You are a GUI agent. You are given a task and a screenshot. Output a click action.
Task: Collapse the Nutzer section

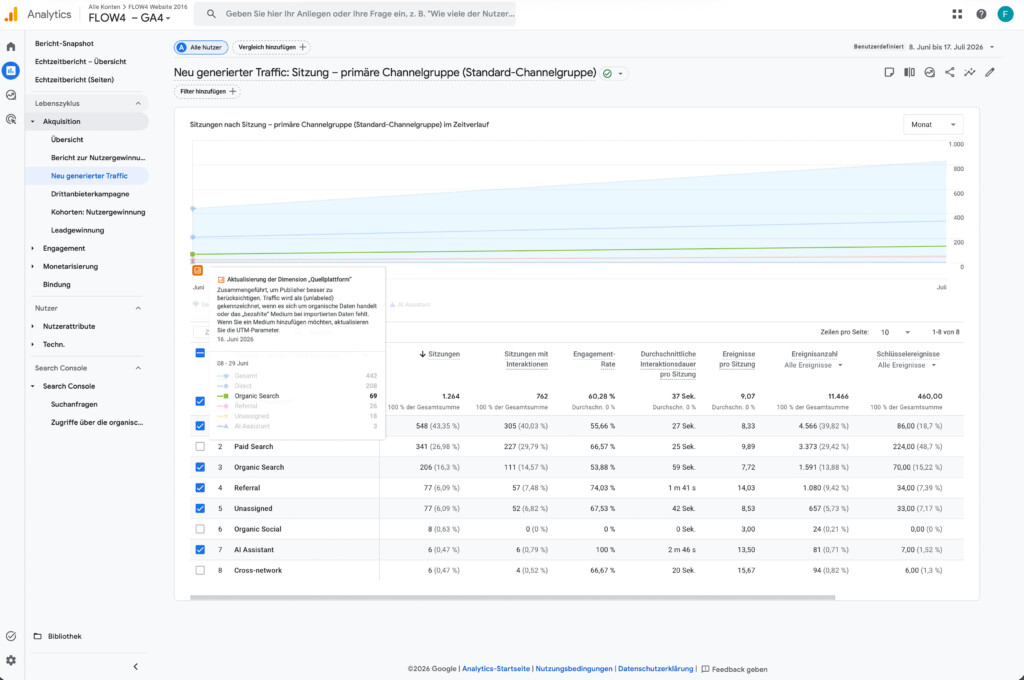(138, 308)
